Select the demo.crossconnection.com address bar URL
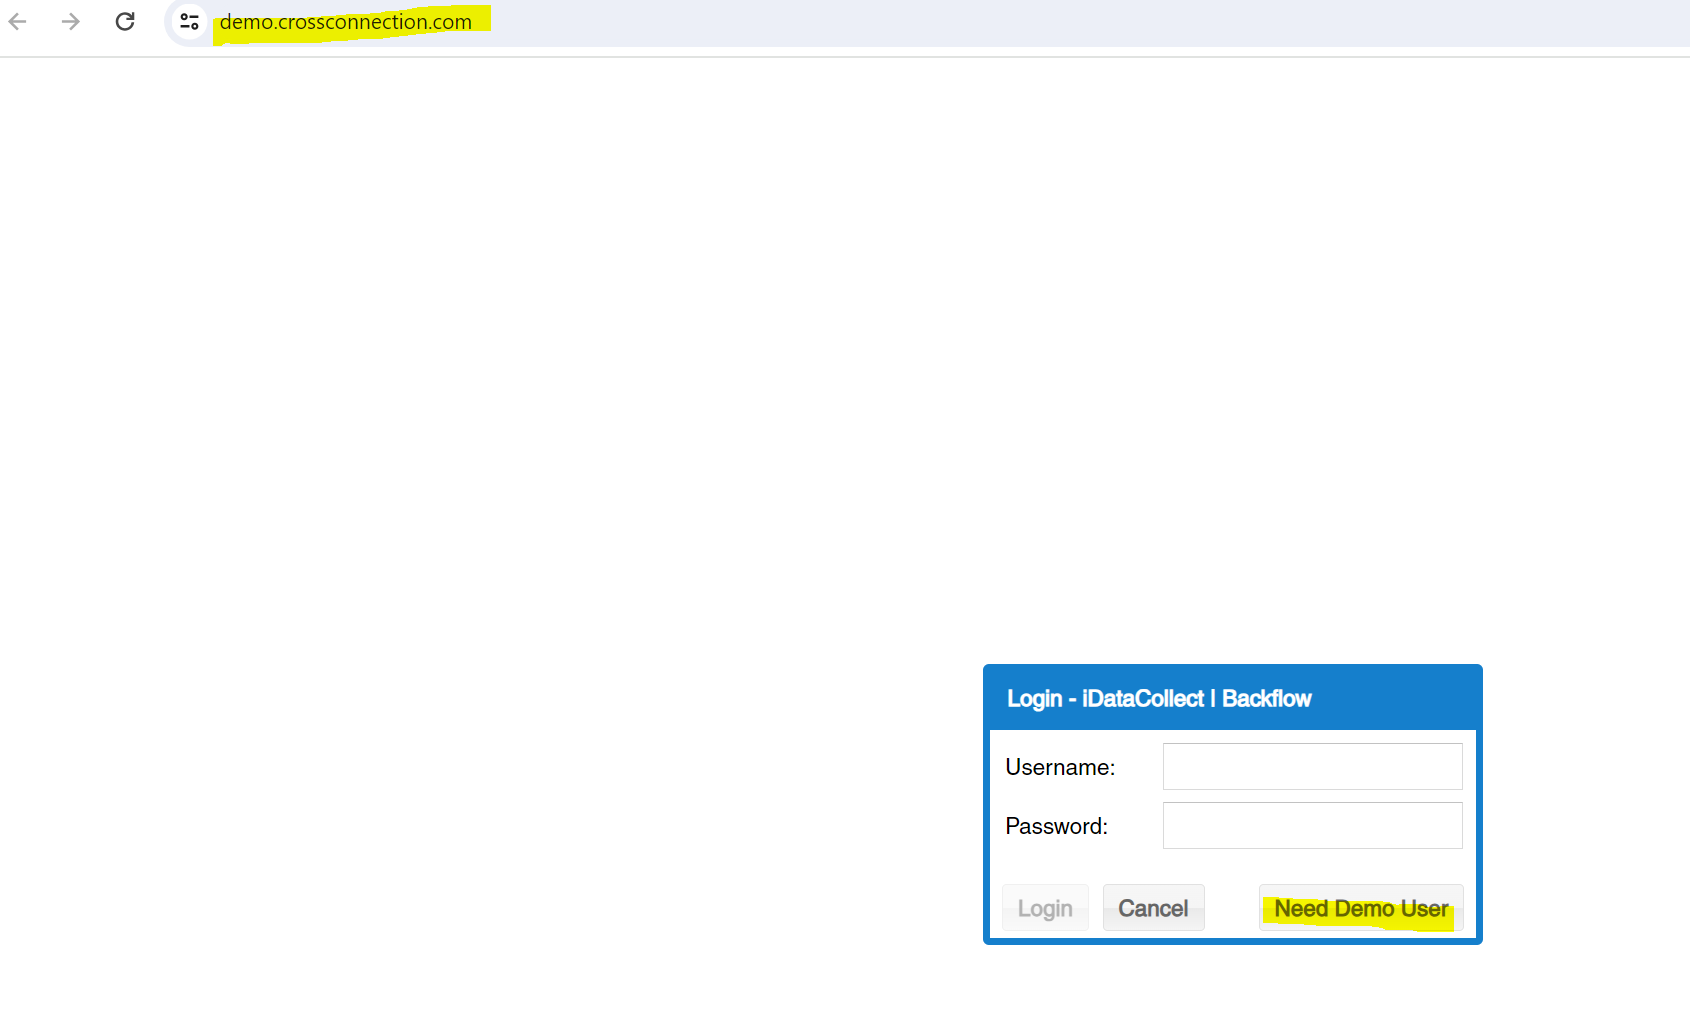Screen dimensions: 1690x1015 coord(346,22)
